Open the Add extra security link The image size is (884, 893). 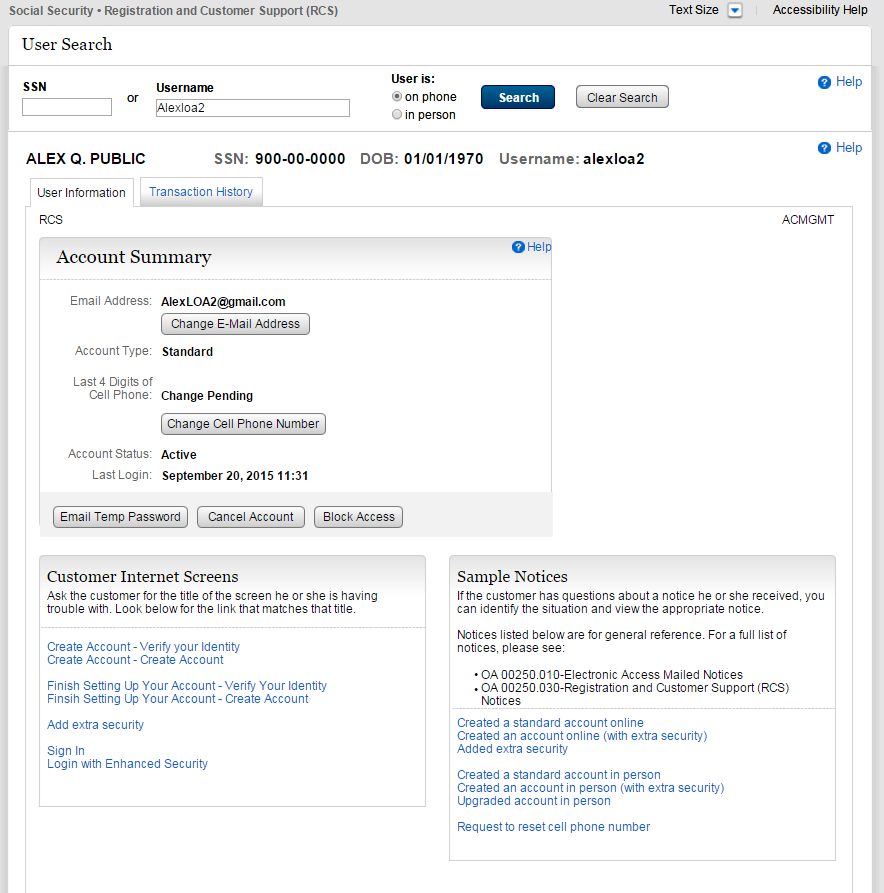pos(95,725)
